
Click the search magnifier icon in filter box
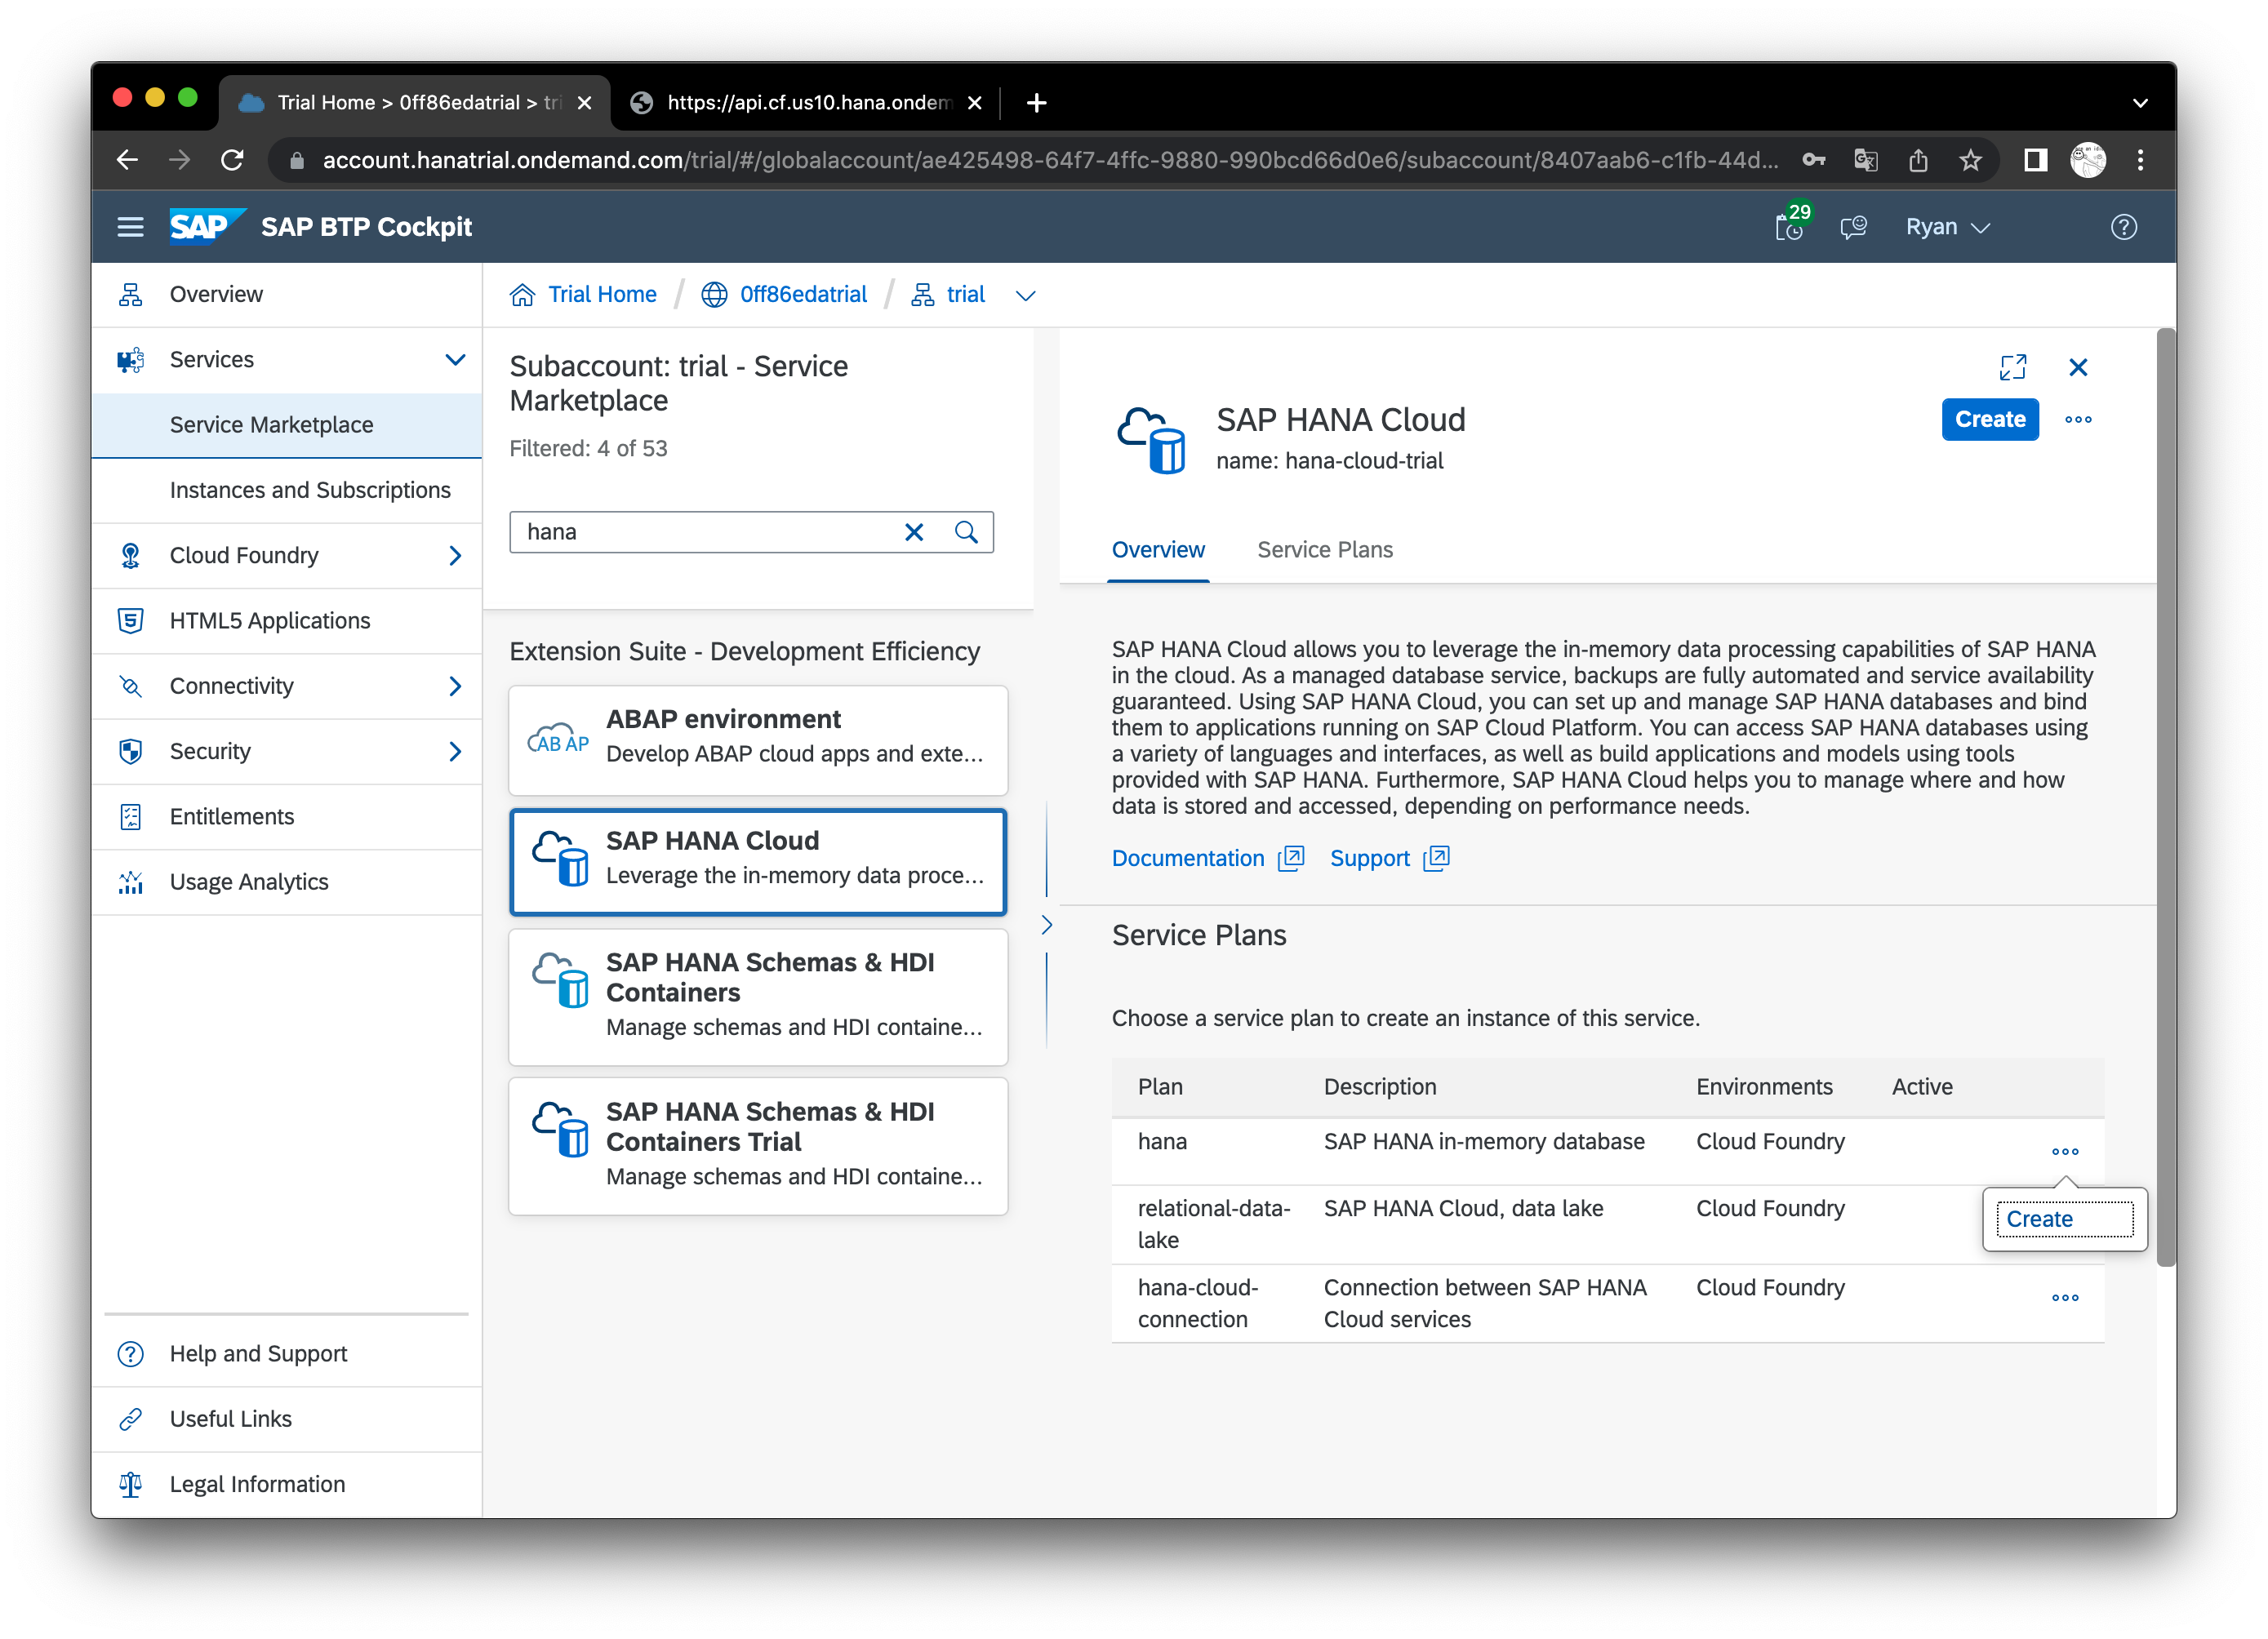[966, 532]
